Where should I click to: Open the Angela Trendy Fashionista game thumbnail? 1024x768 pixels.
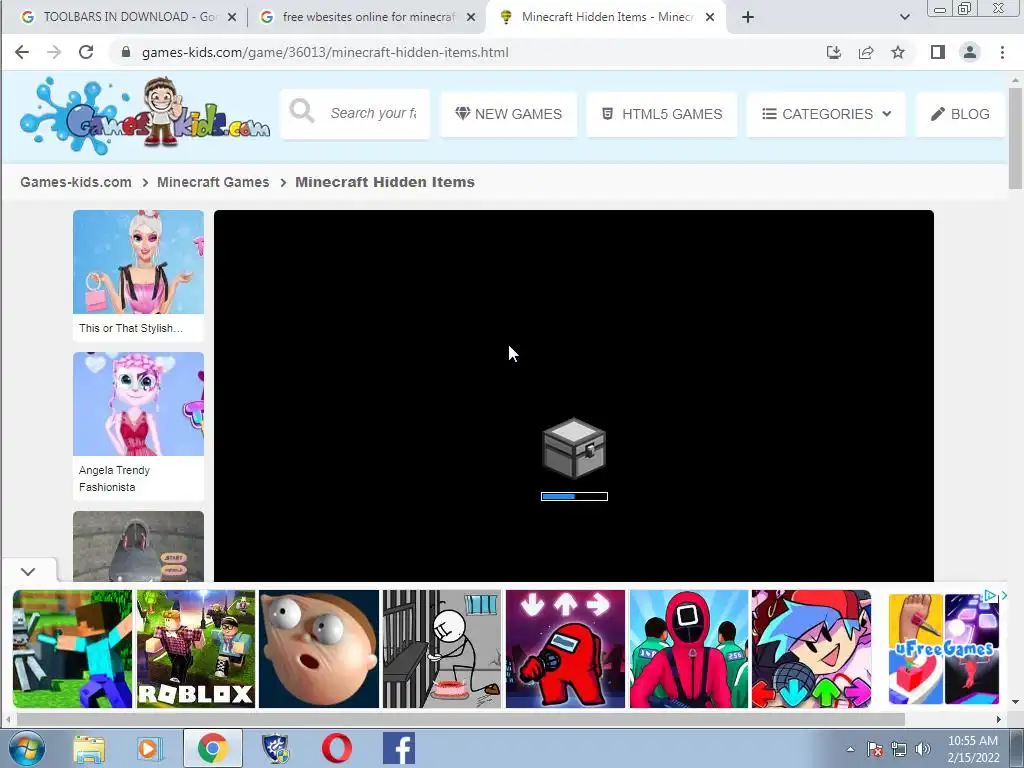[x=138, y=404]
